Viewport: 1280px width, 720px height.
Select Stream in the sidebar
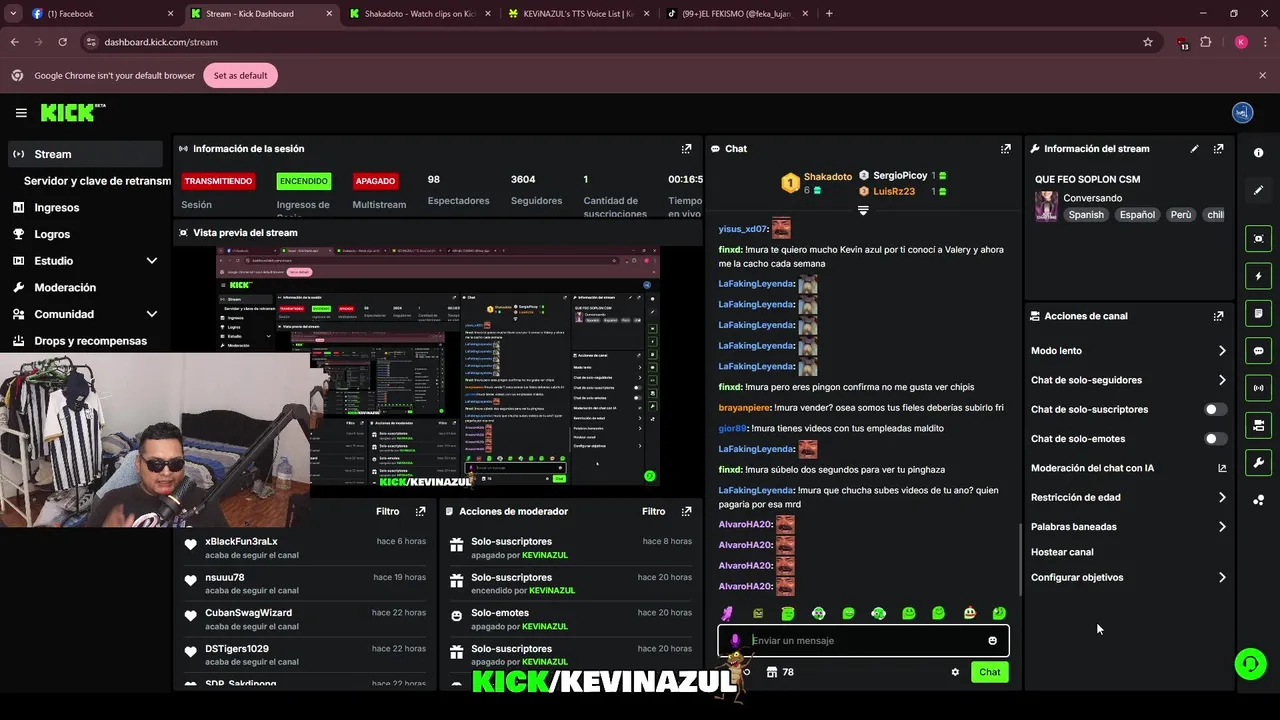[85, 154]
